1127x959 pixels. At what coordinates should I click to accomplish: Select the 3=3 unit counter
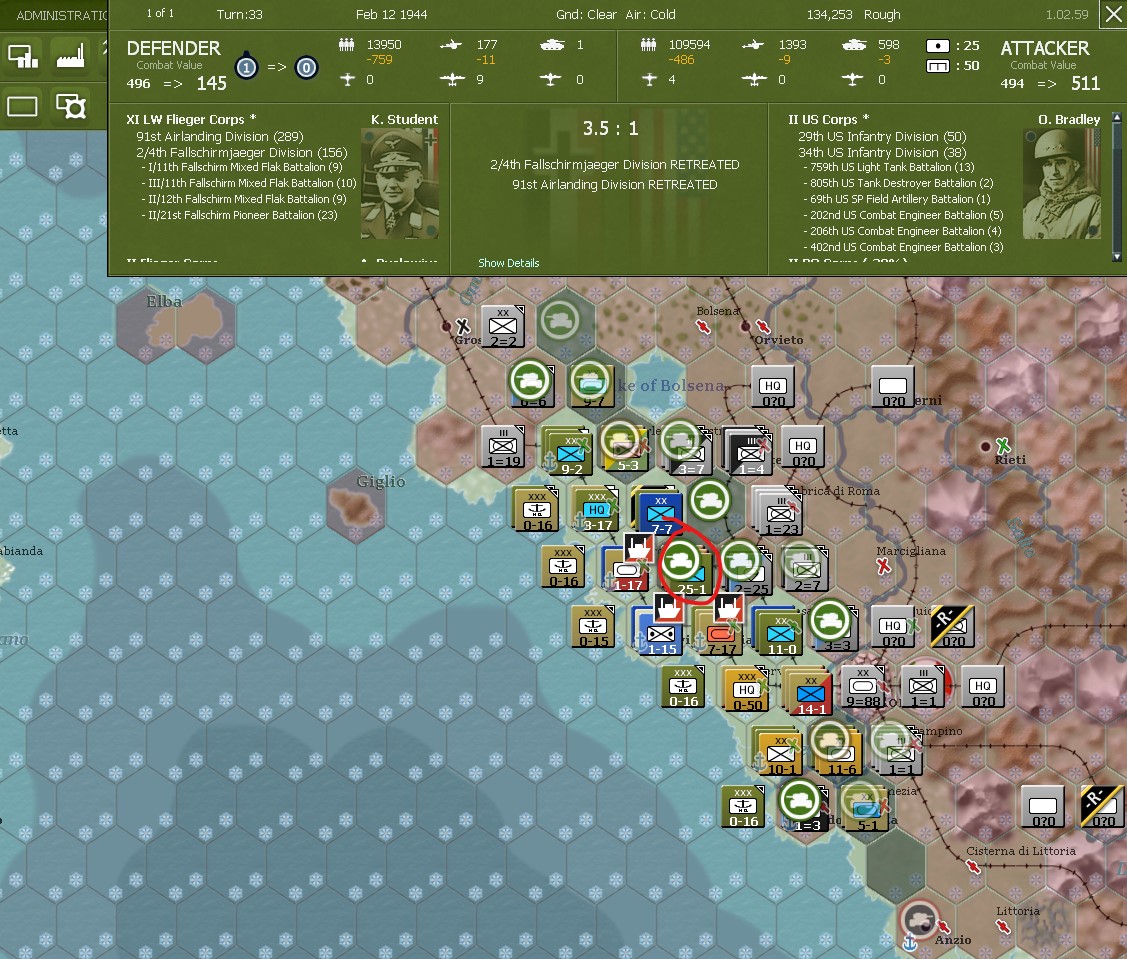pyautogui.click(x=835, y=630)
